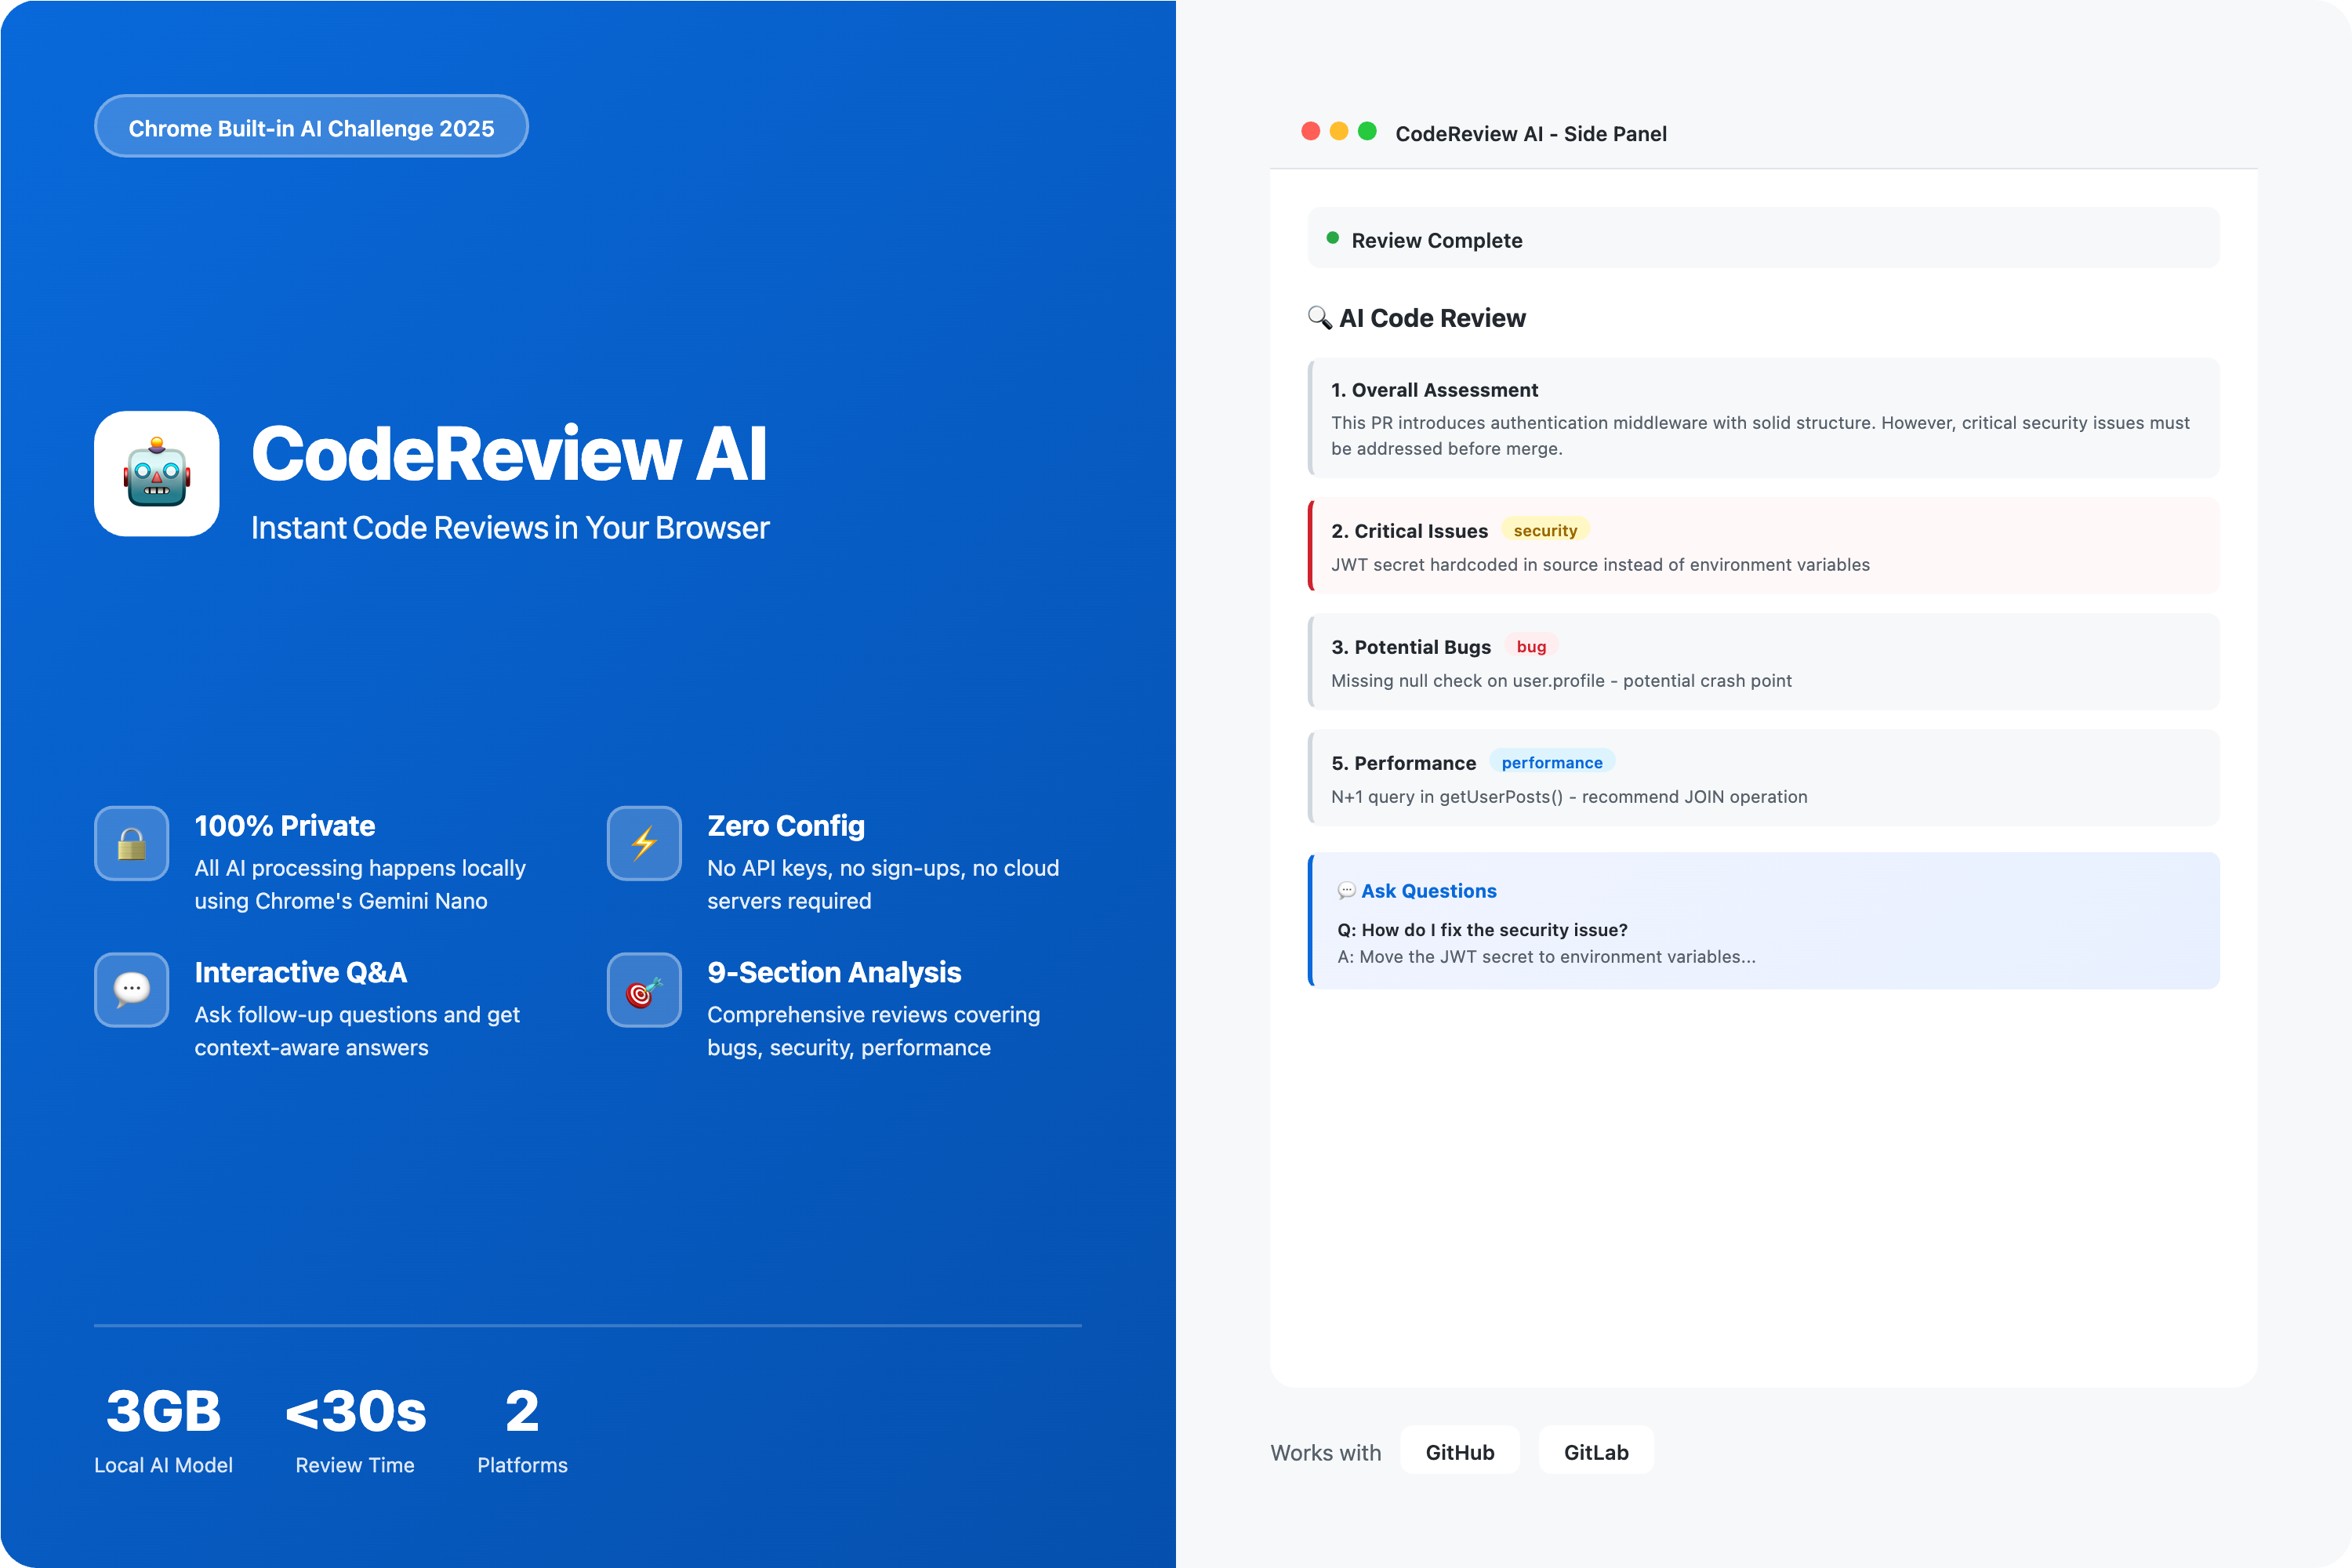Click the magnifier icon beside AI Code Review
This screenshot has height=1568, width=2352.
(1319, 317)
